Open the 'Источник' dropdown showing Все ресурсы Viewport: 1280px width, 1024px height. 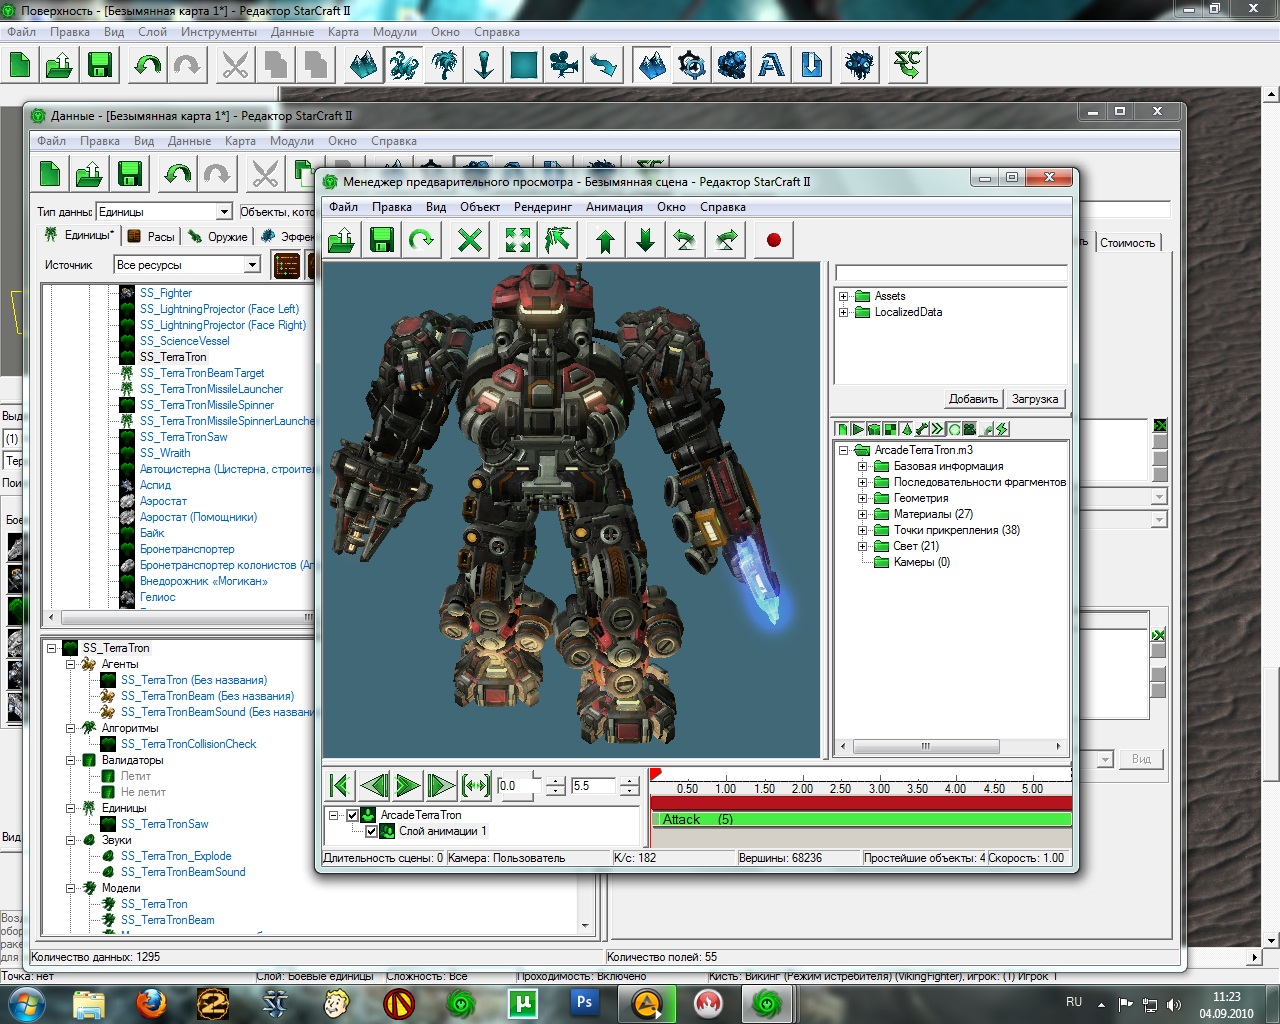pos(252,265)
